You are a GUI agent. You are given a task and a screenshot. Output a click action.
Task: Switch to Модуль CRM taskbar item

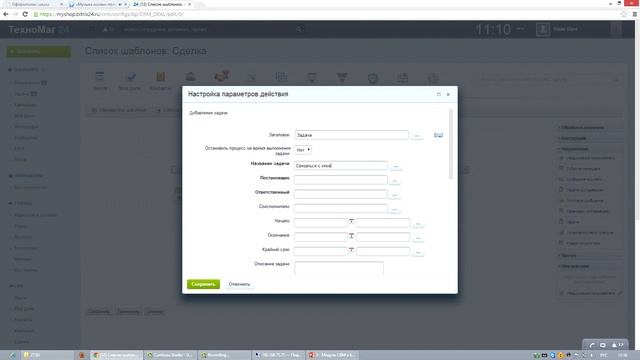tap(332, 355)
